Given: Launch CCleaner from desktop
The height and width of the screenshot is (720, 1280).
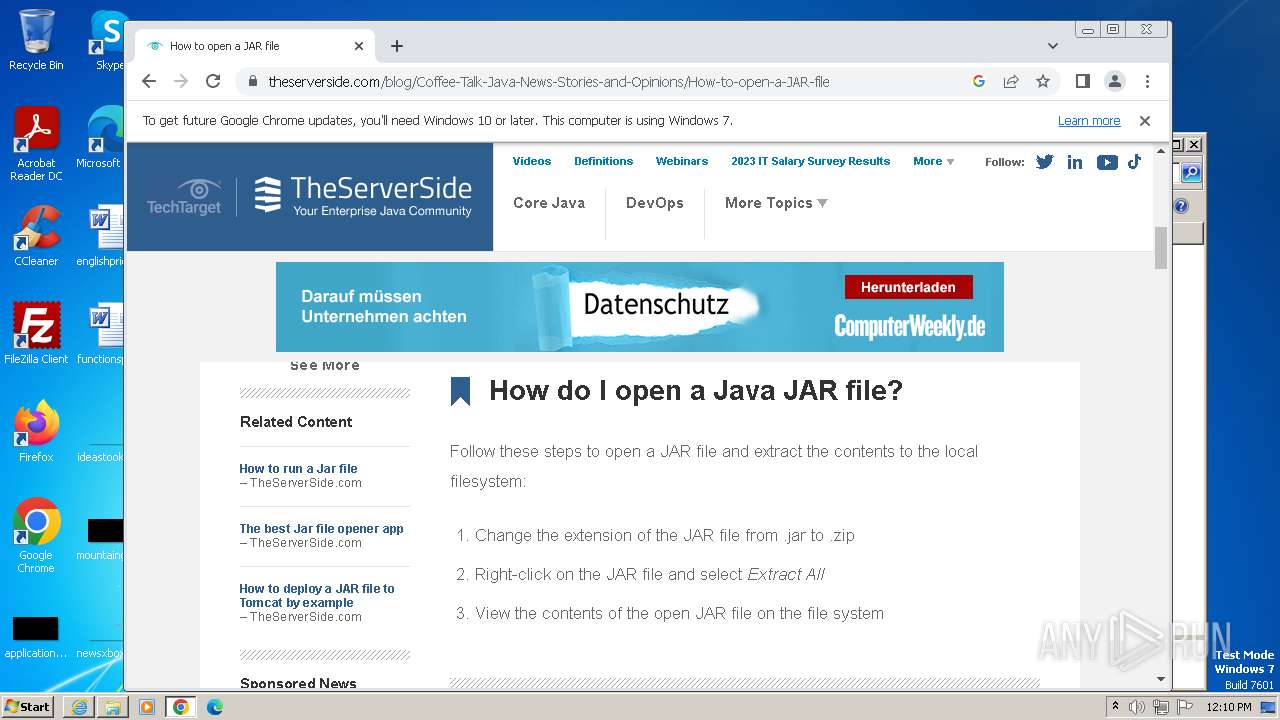Looking at the screenshot, I should coord(36,236).
